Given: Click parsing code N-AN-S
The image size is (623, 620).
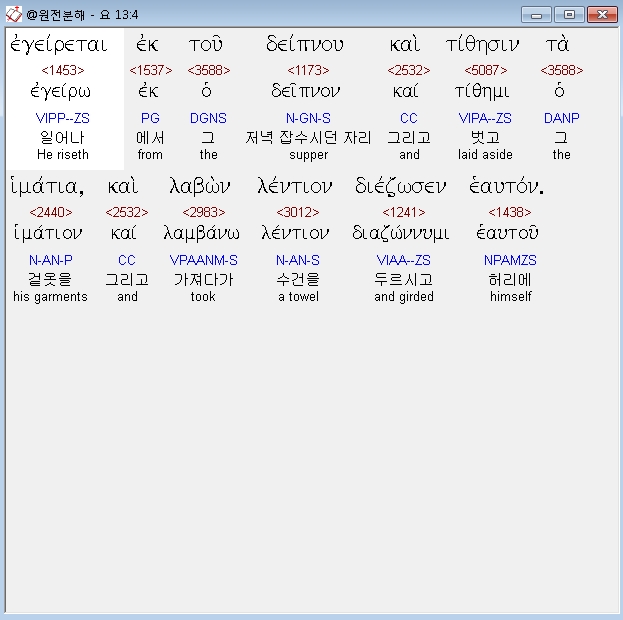Looking at the screenshot, I should click(298, 260).
